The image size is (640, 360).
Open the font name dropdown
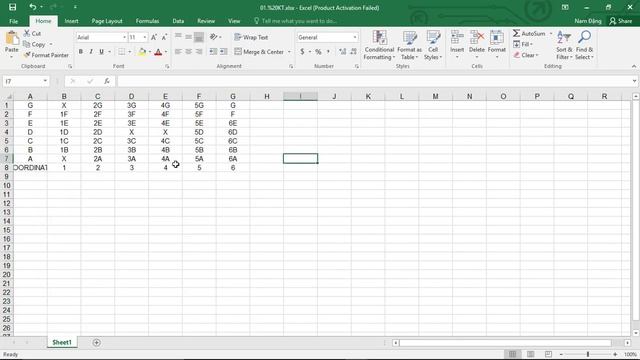124,38
